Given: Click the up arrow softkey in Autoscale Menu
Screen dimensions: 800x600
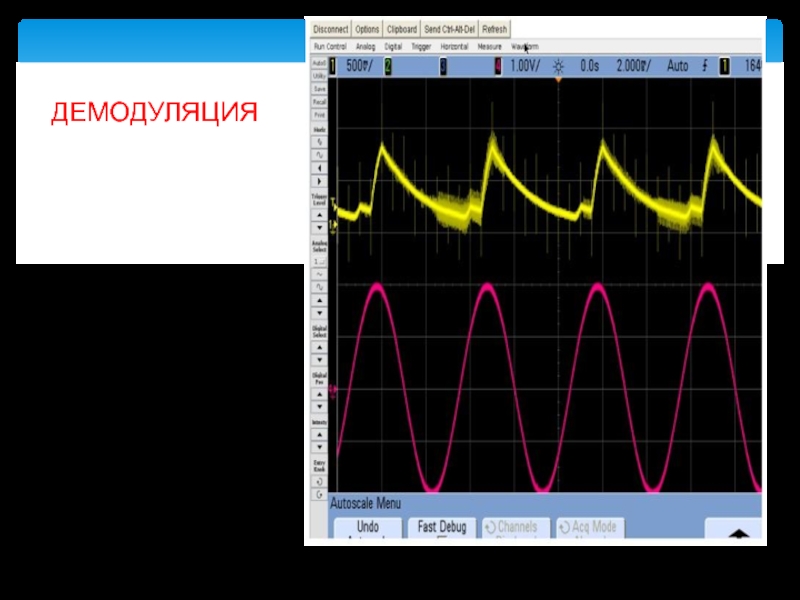Looking at the screenshot, I should pyautogui.click(x=735, y=531).
